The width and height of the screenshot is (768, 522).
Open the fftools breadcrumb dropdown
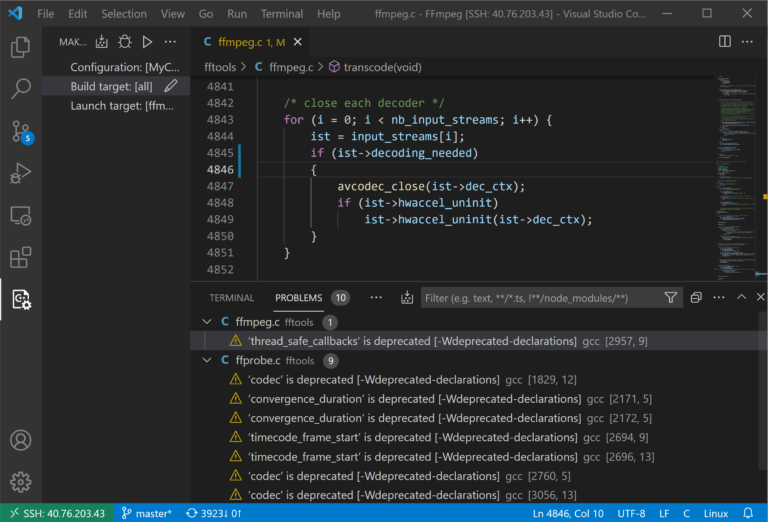220,67
